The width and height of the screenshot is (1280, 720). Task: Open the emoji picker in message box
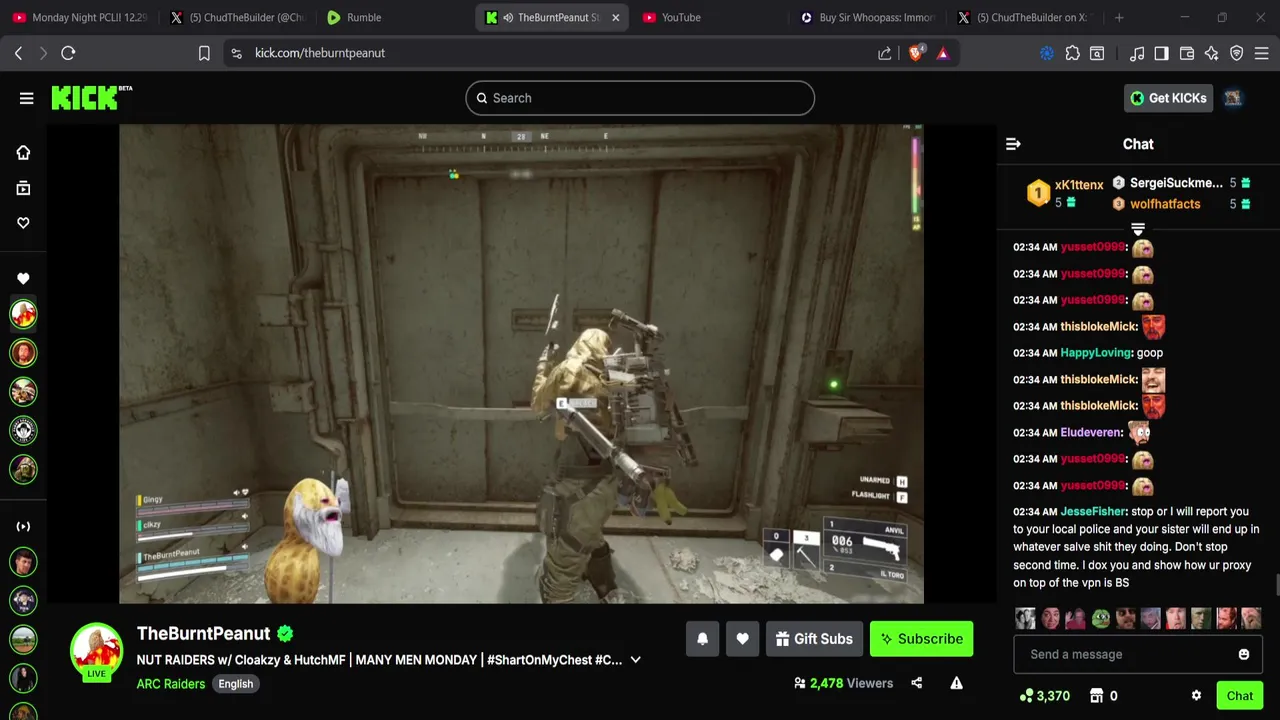[x=1244, y=654]
